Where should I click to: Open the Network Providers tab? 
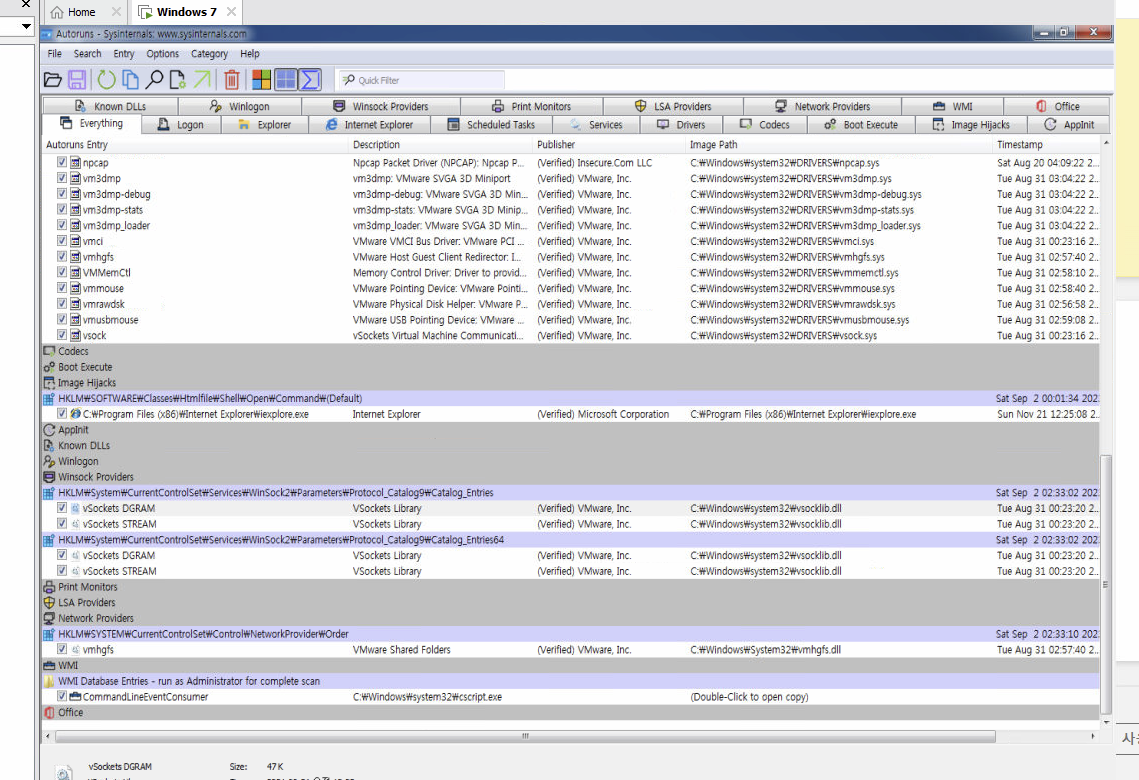pyautogui.click(x=823, y=106)
